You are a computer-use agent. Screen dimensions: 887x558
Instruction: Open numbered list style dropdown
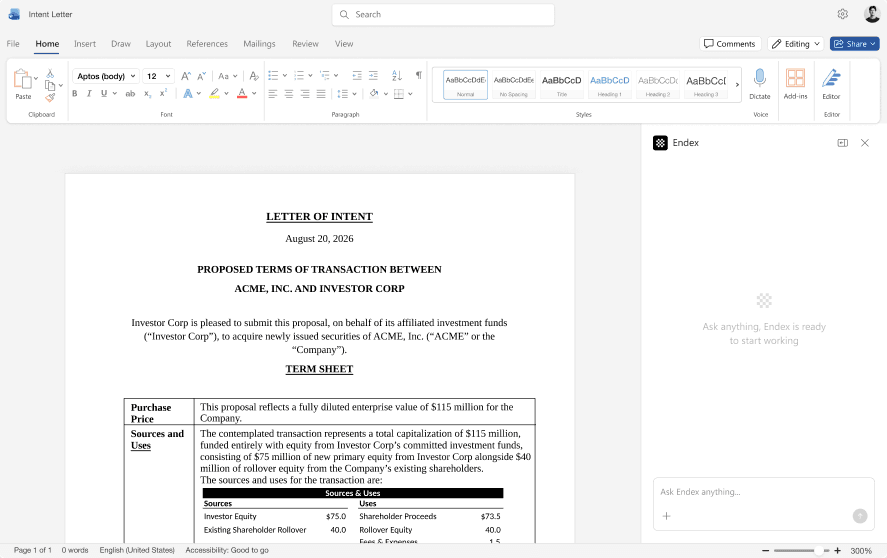tap(310, 75)
